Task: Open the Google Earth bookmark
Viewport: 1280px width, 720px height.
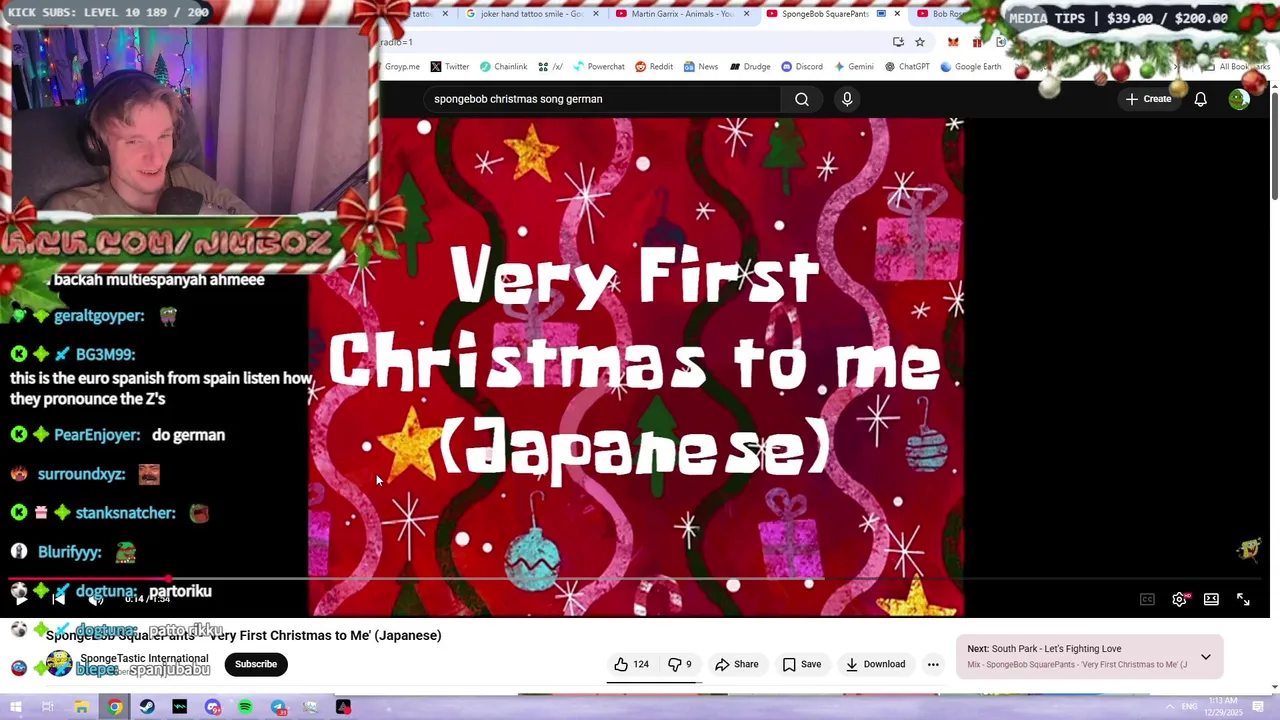Action: (970, 67)
